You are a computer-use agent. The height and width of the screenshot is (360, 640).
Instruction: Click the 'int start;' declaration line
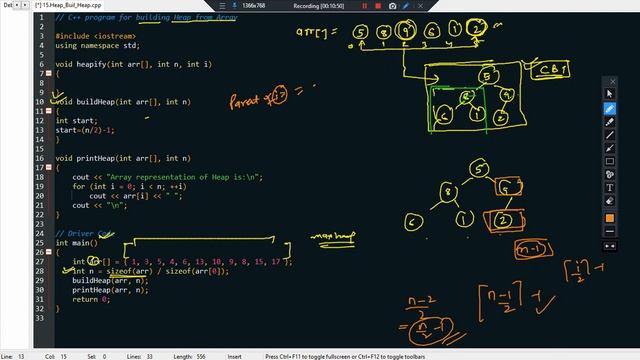pyautogui.click(x=77, y=120)
